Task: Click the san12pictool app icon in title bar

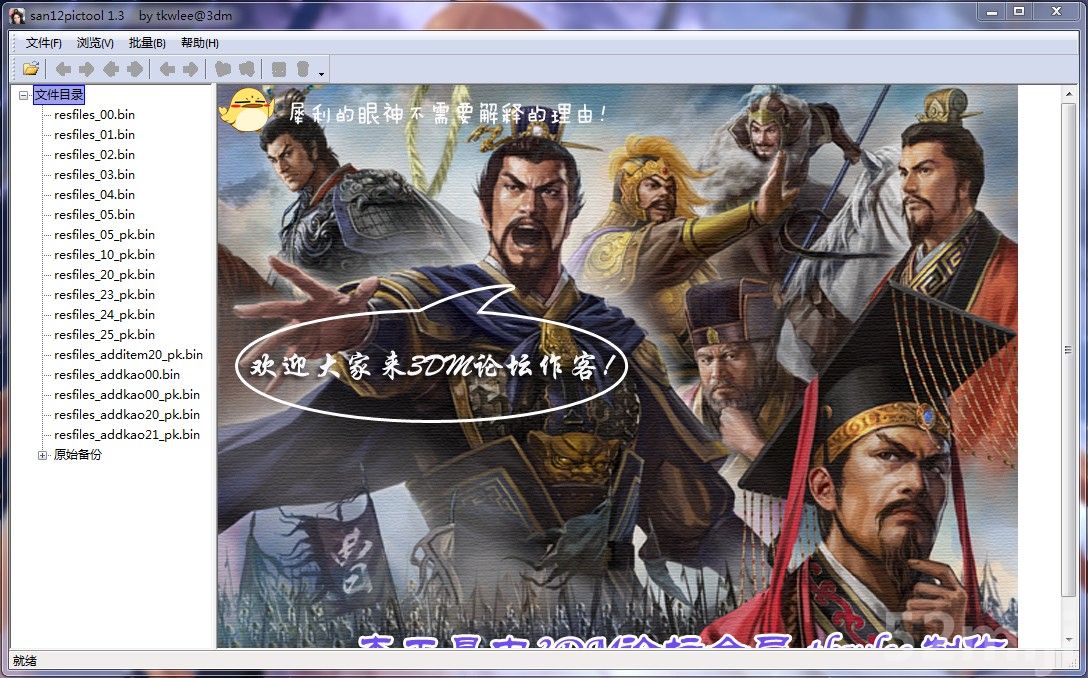Action: tap(17, 12)
